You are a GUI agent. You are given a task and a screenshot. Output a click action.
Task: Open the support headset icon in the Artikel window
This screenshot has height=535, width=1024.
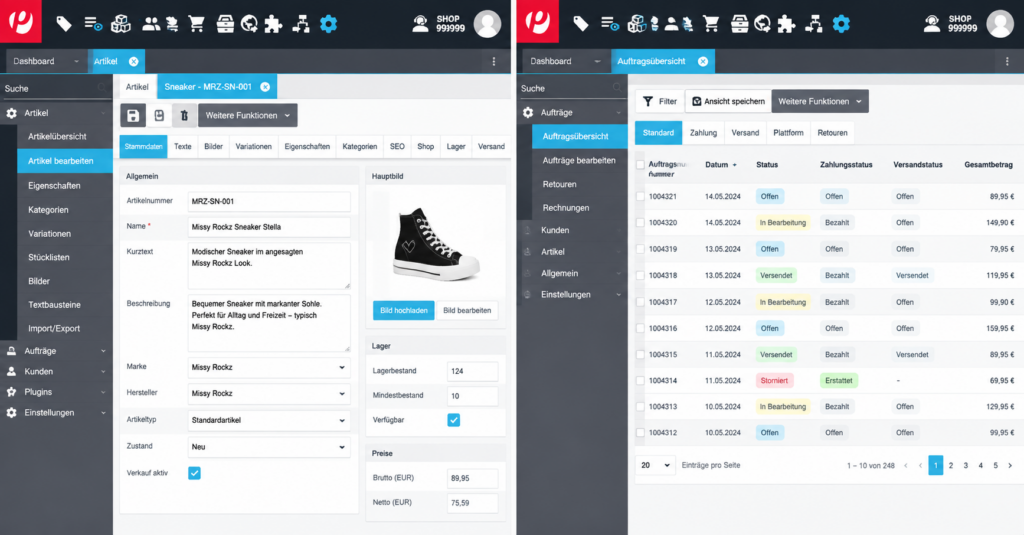(x=421, y=24)
